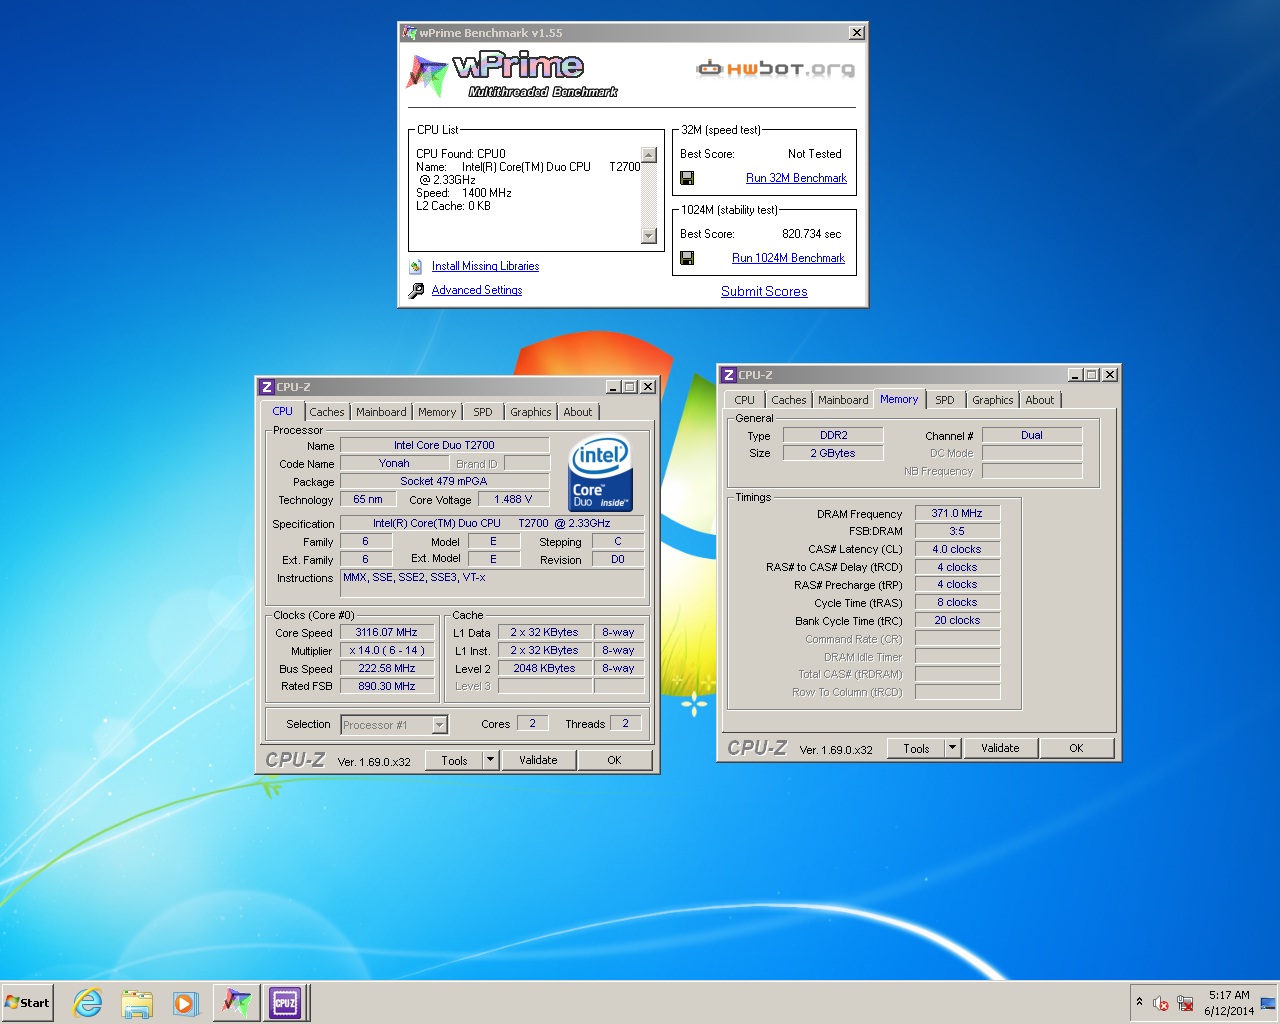Click Tools button in Memory CPU-Z
This screenshot has width=1280, height=1024.
click(x=916, y=748)
